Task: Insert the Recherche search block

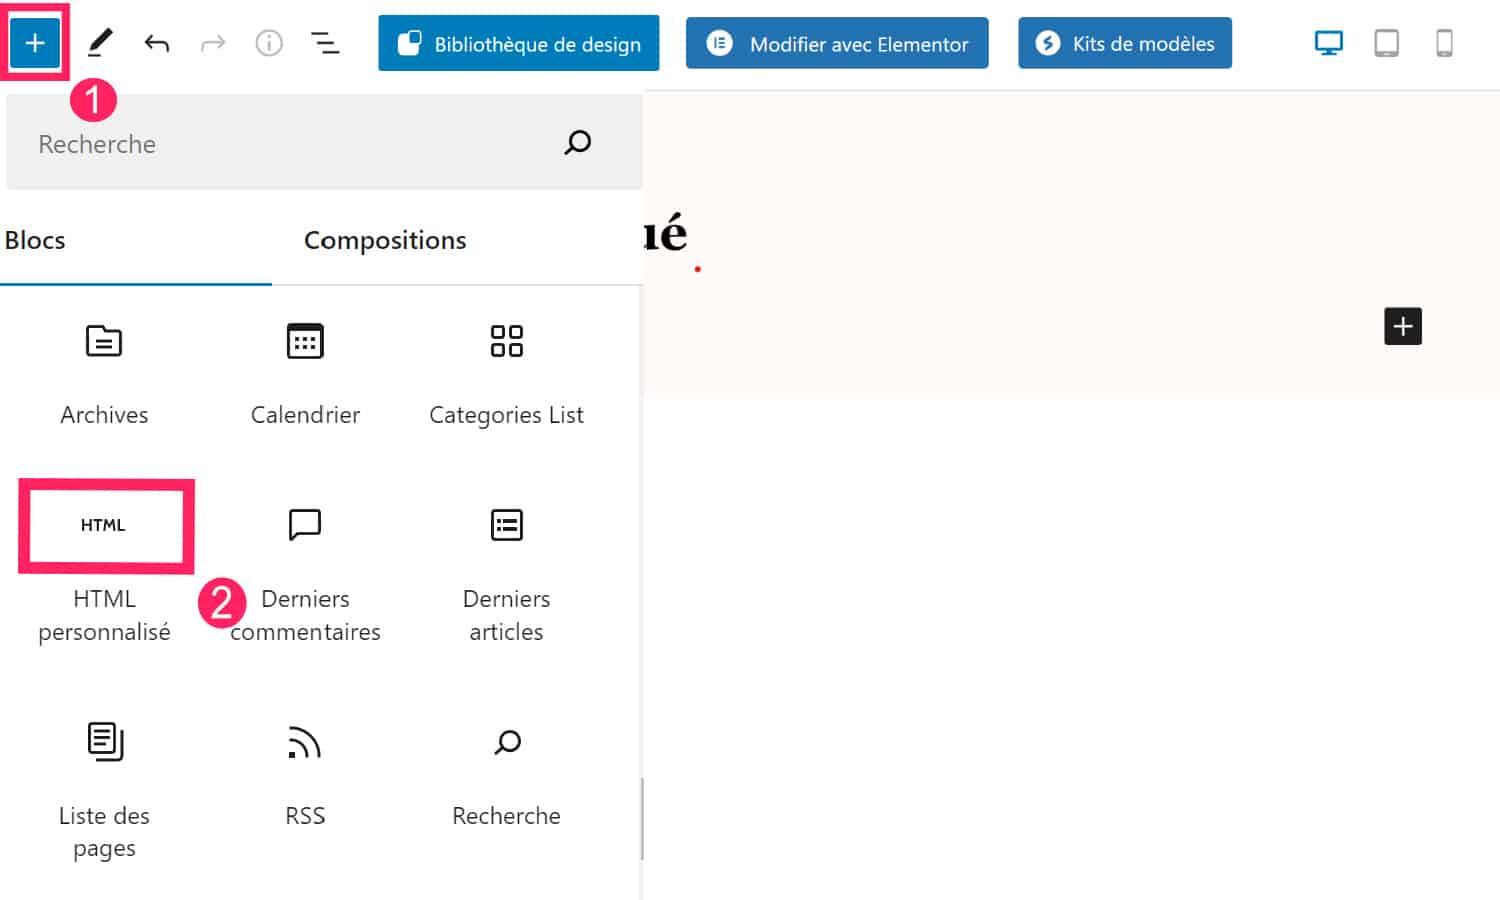Action: (x=506, y=775)
